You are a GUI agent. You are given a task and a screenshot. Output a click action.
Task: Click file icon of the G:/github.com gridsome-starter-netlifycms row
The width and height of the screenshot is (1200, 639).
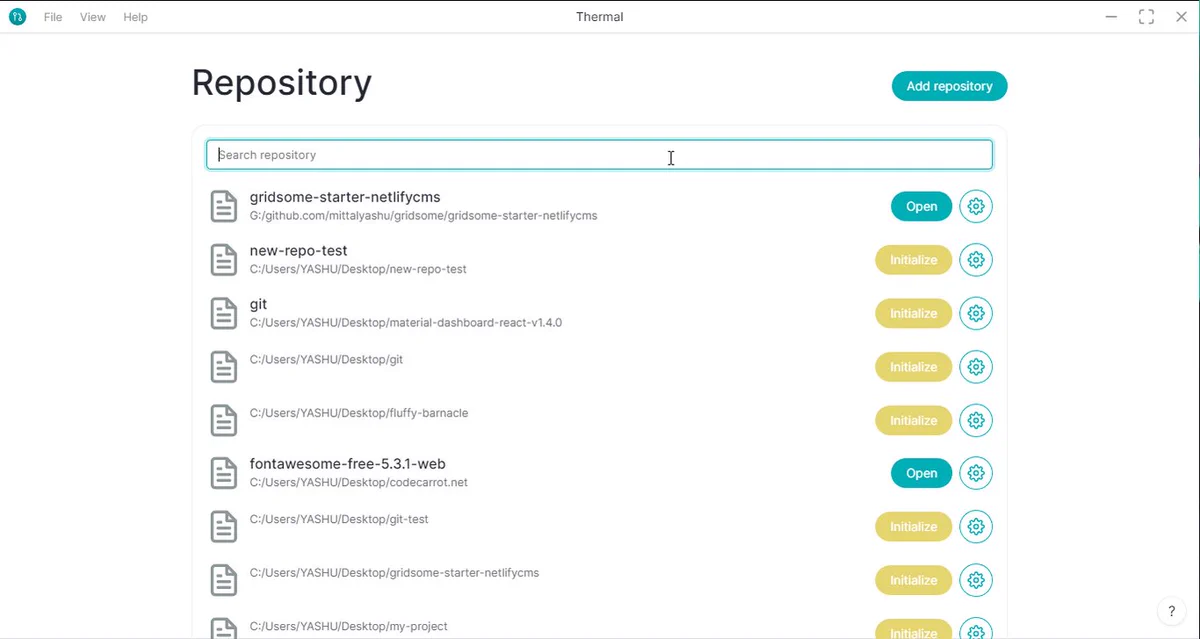(x=224, y=207)
